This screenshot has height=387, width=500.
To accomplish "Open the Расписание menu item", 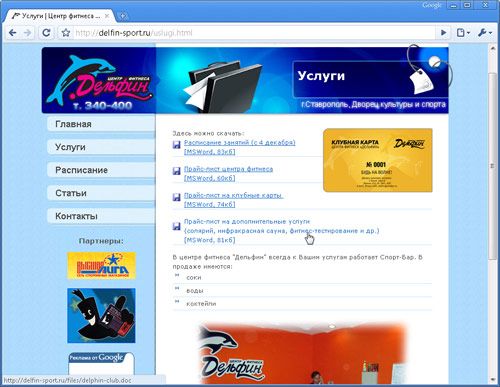I will [101, 170].
